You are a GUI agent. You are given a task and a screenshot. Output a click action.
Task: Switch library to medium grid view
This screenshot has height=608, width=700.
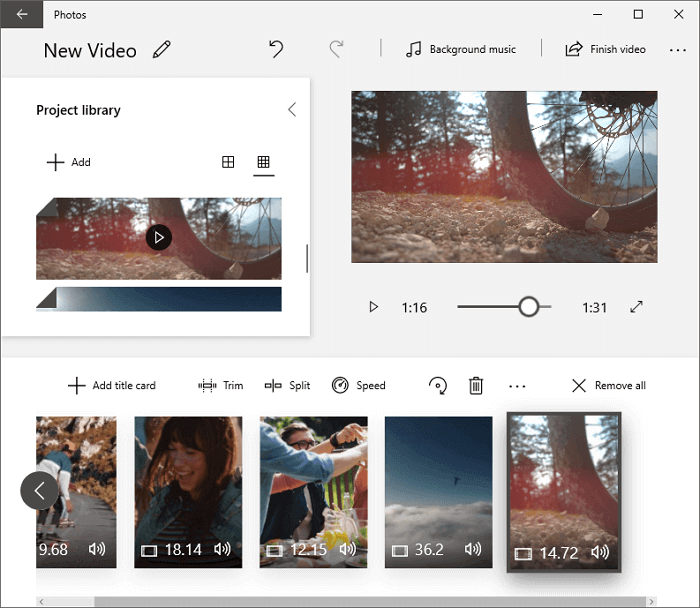pyautogui.click(x=228, y=162)
